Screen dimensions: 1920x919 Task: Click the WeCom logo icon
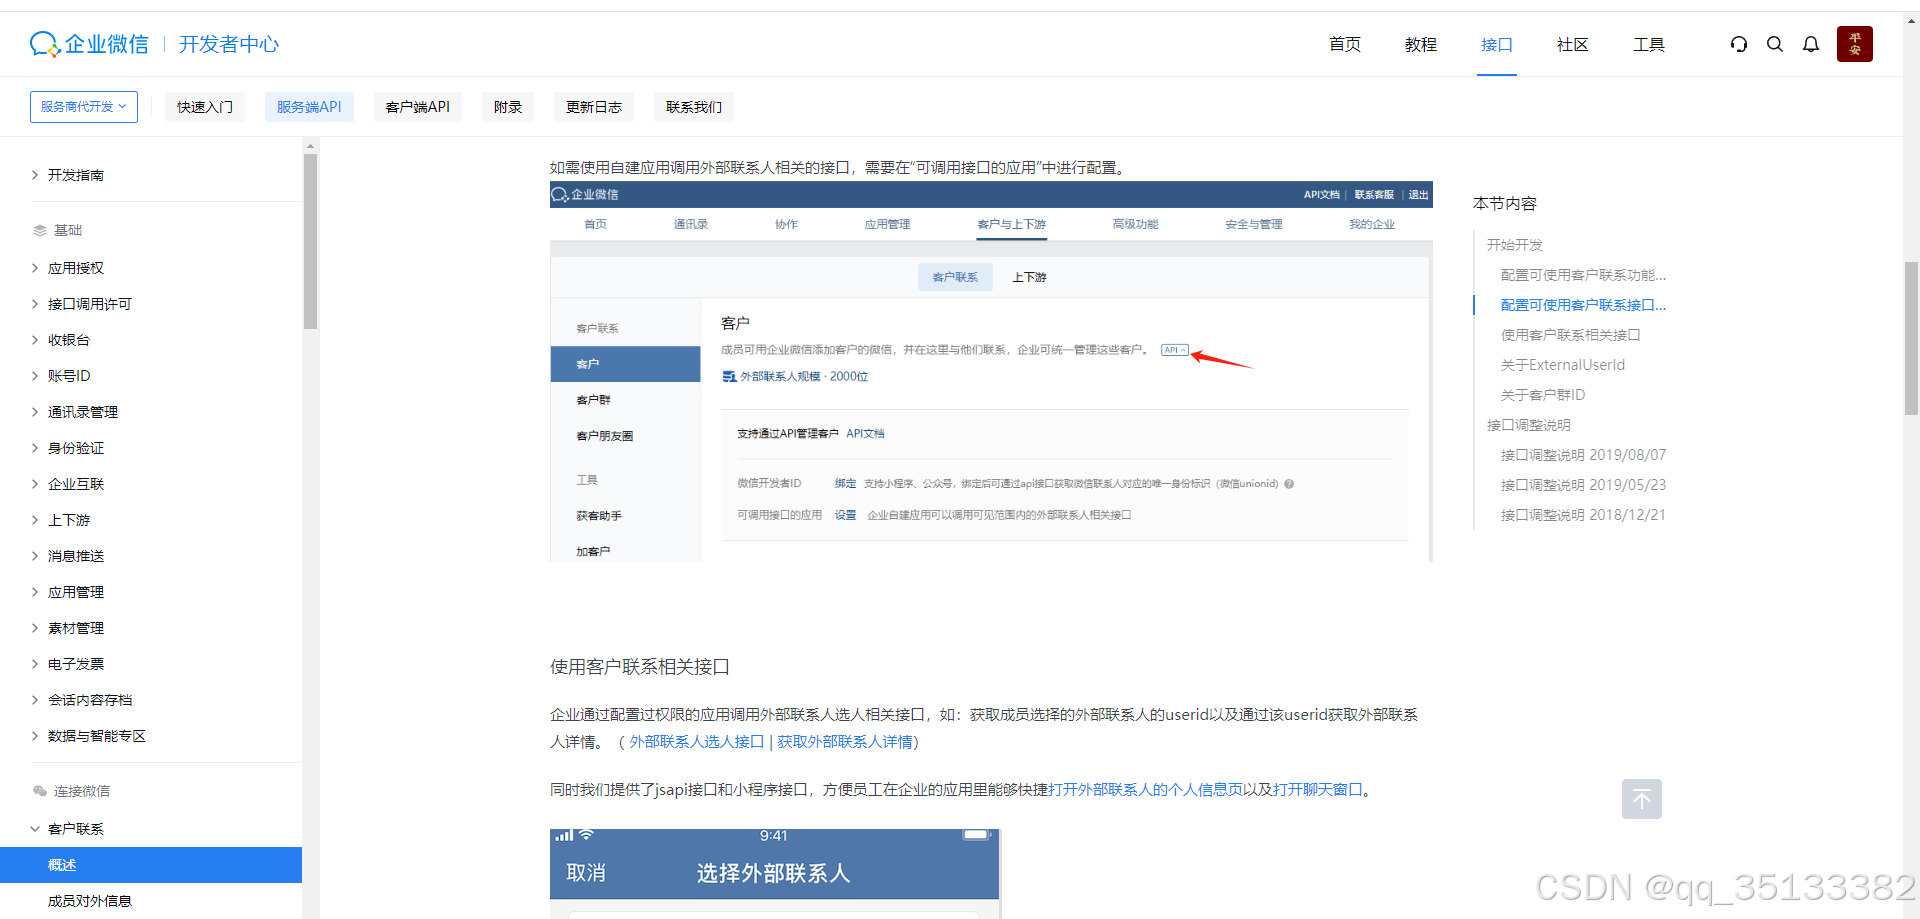[45, 44]
